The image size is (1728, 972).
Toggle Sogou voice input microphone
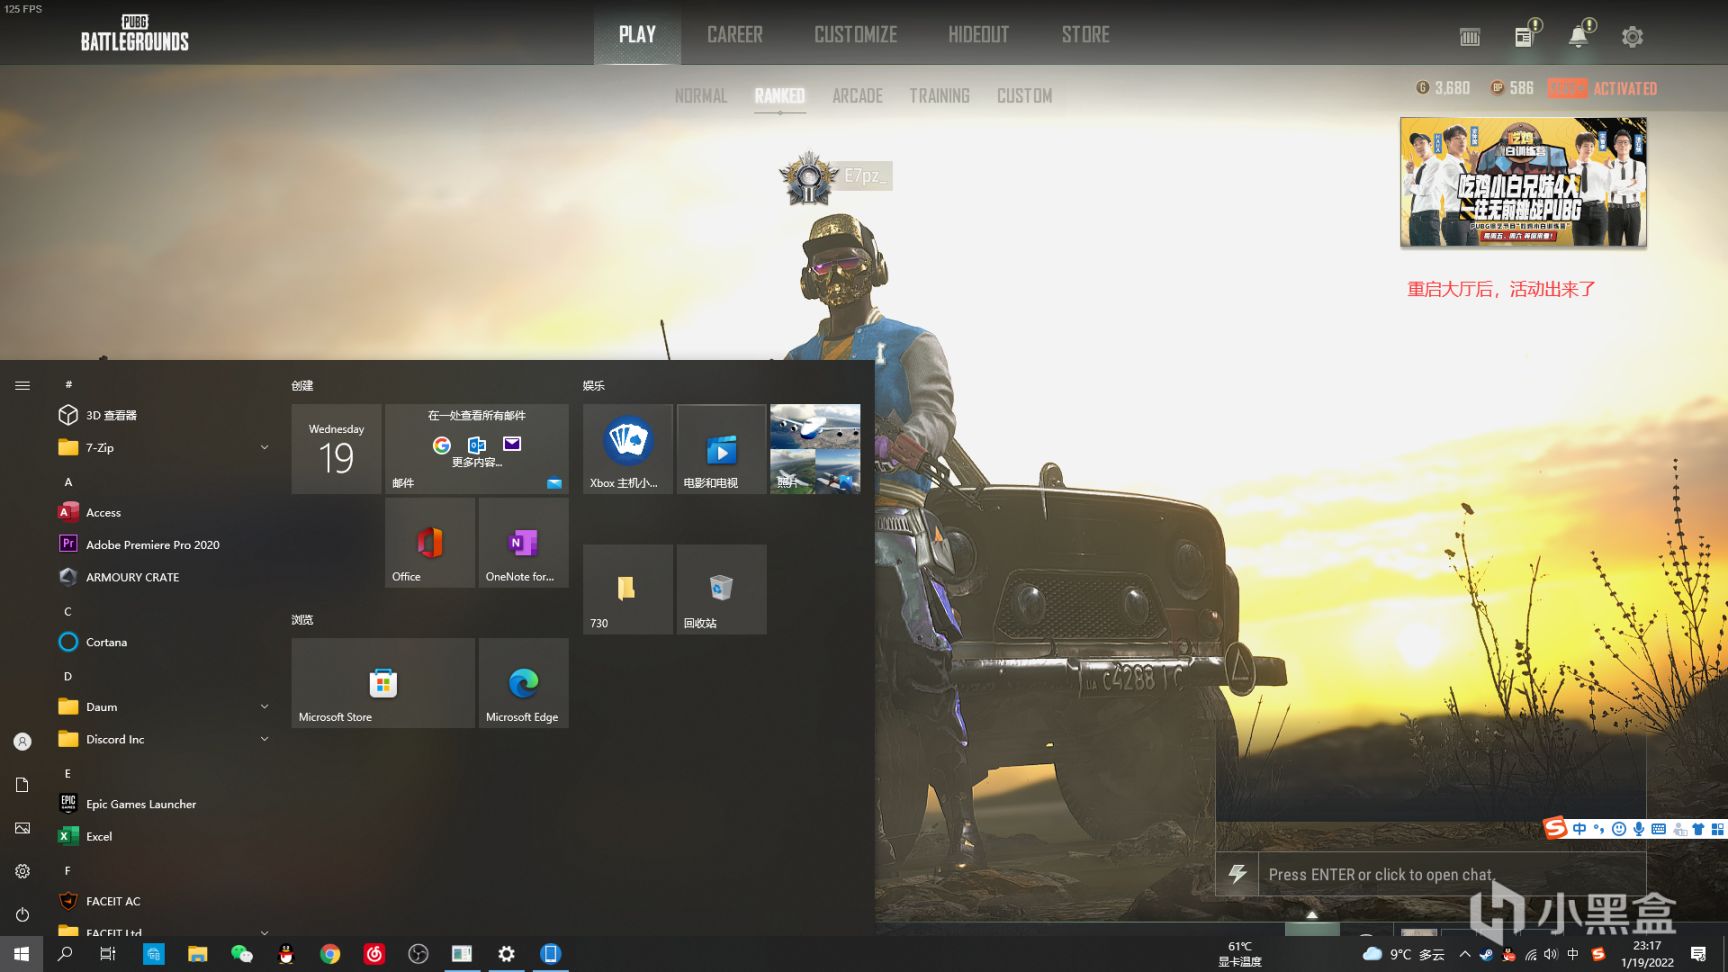point(1639,829)
